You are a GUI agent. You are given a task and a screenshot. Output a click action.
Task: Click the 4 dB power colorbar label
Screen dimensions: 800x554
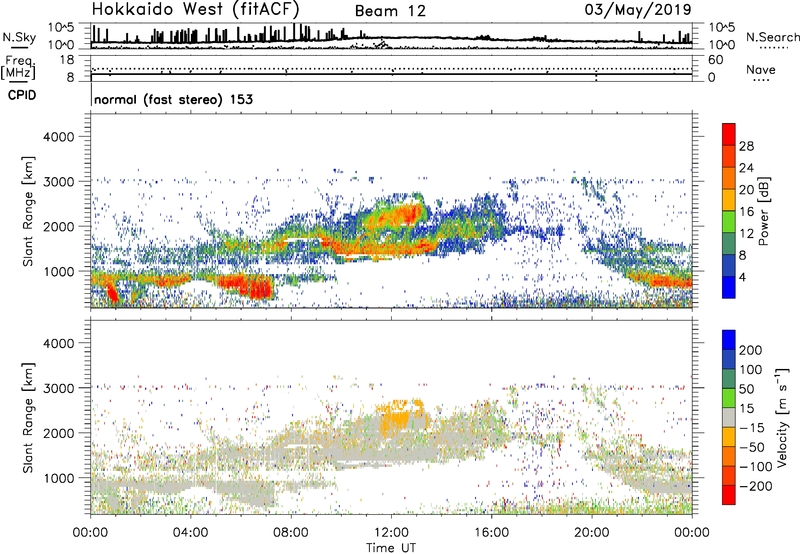click(743, 278)
